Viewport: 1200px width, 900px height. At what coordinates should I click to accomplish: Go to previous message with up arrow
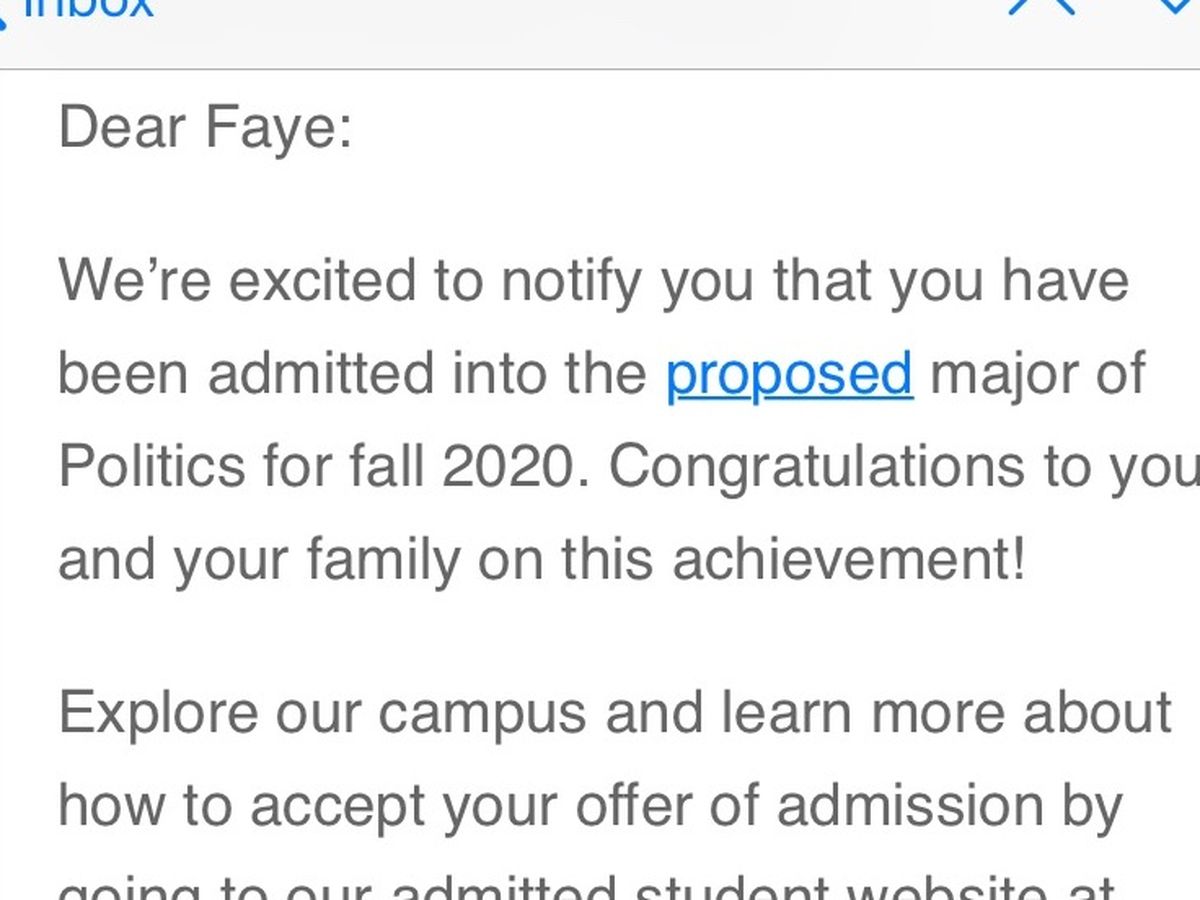coord(1042,6)
